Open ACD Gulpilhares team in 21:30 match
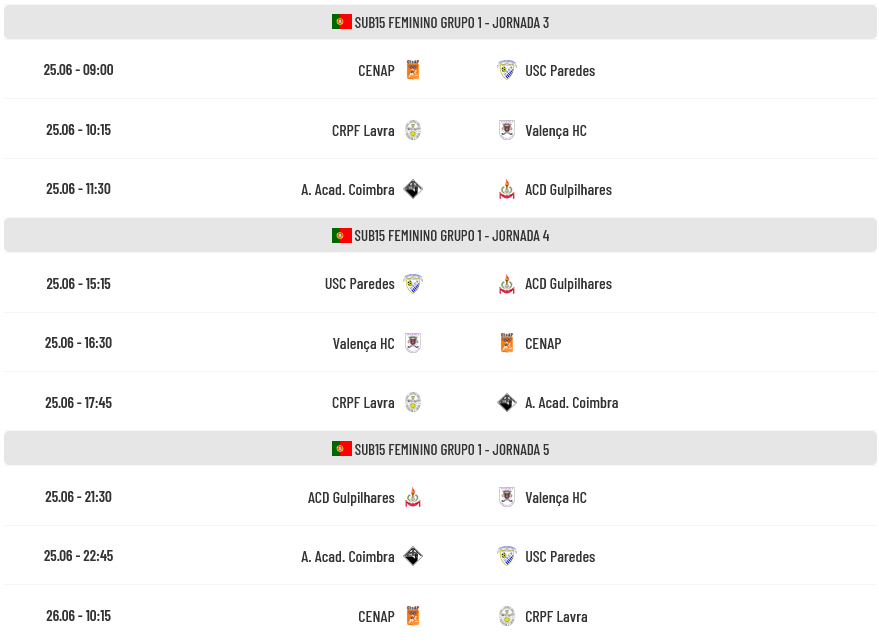The width and height of the screenshot is (879, 643). (x=351, y=498)
